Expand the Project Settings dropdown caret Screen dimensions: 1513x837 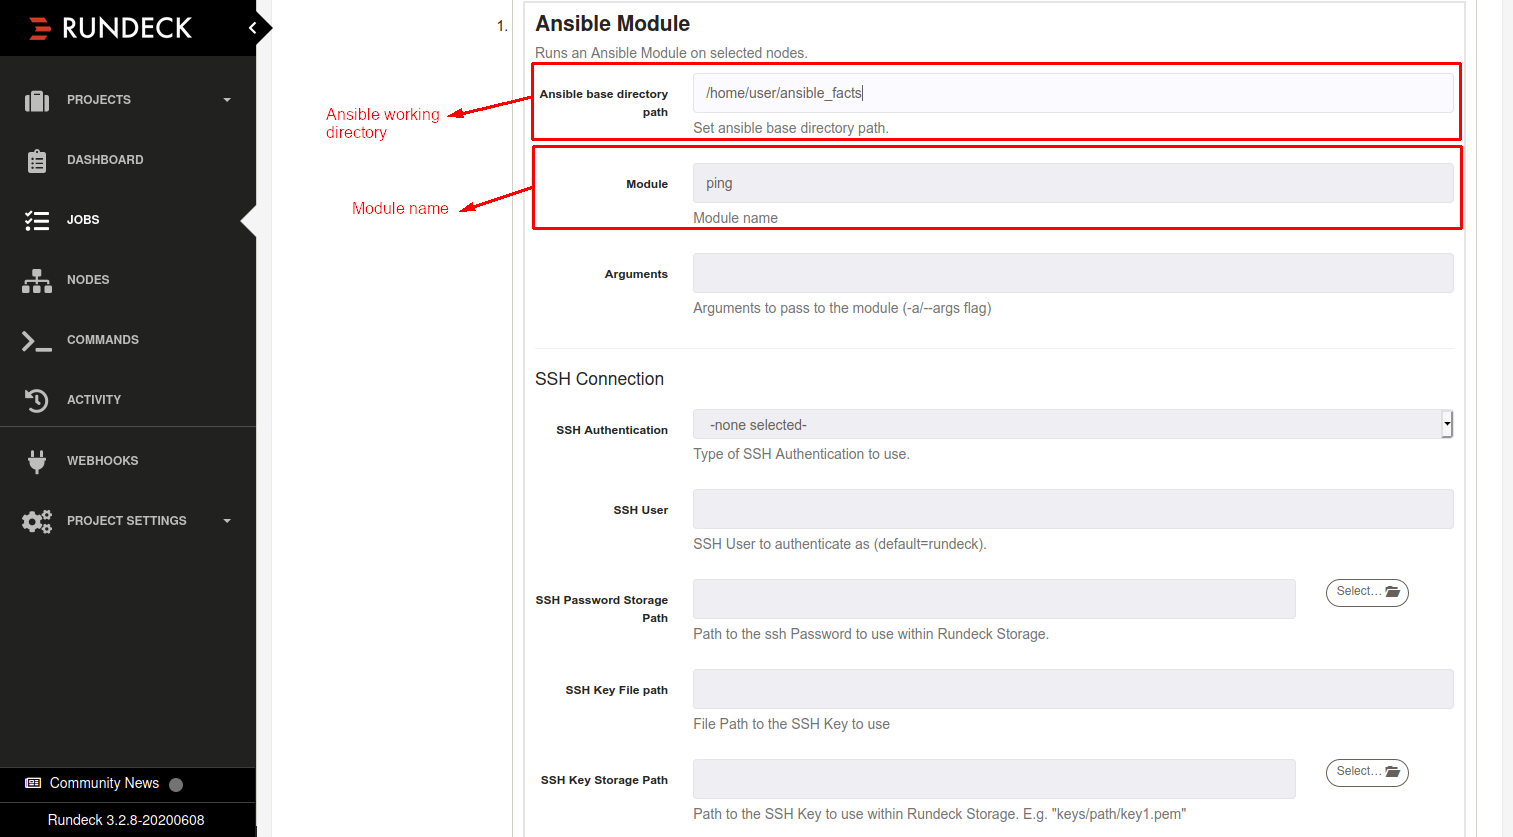(x=227, y=521)
